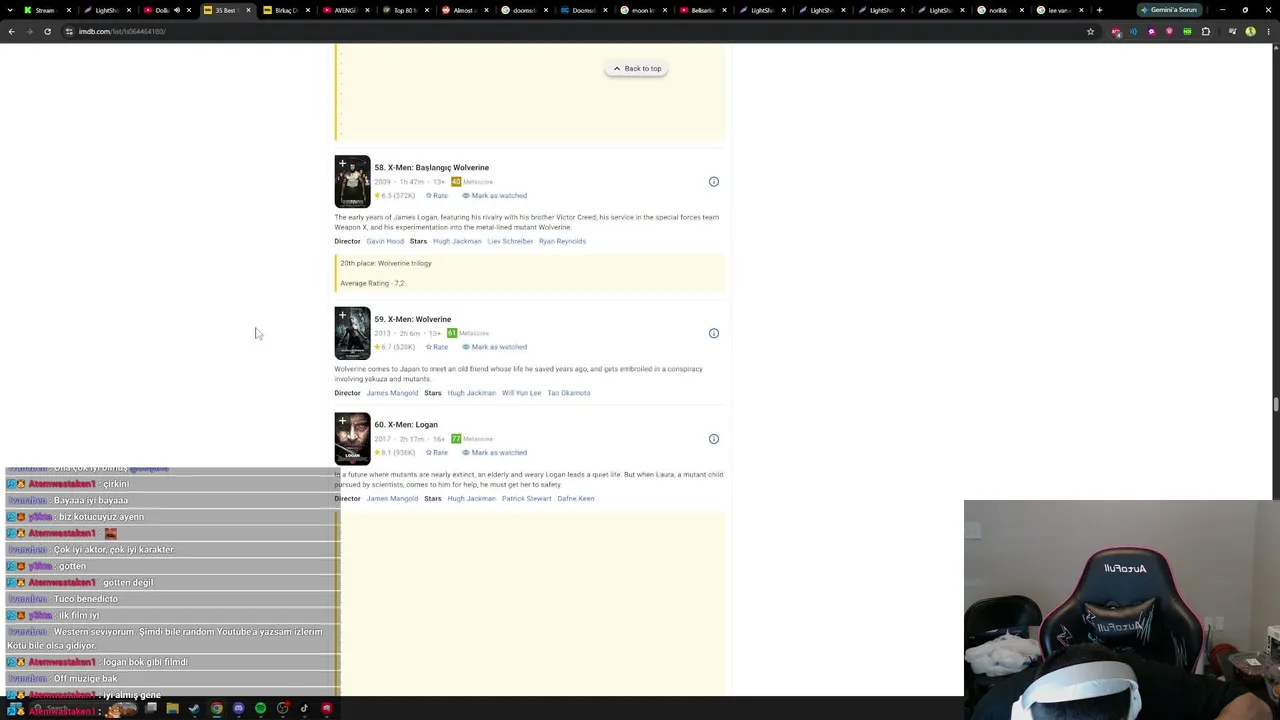Open 58. X-Men: Başlangıç Wolverine title link
The image size is (1280, 720).
pyautogui.click(x=432, y=168)
